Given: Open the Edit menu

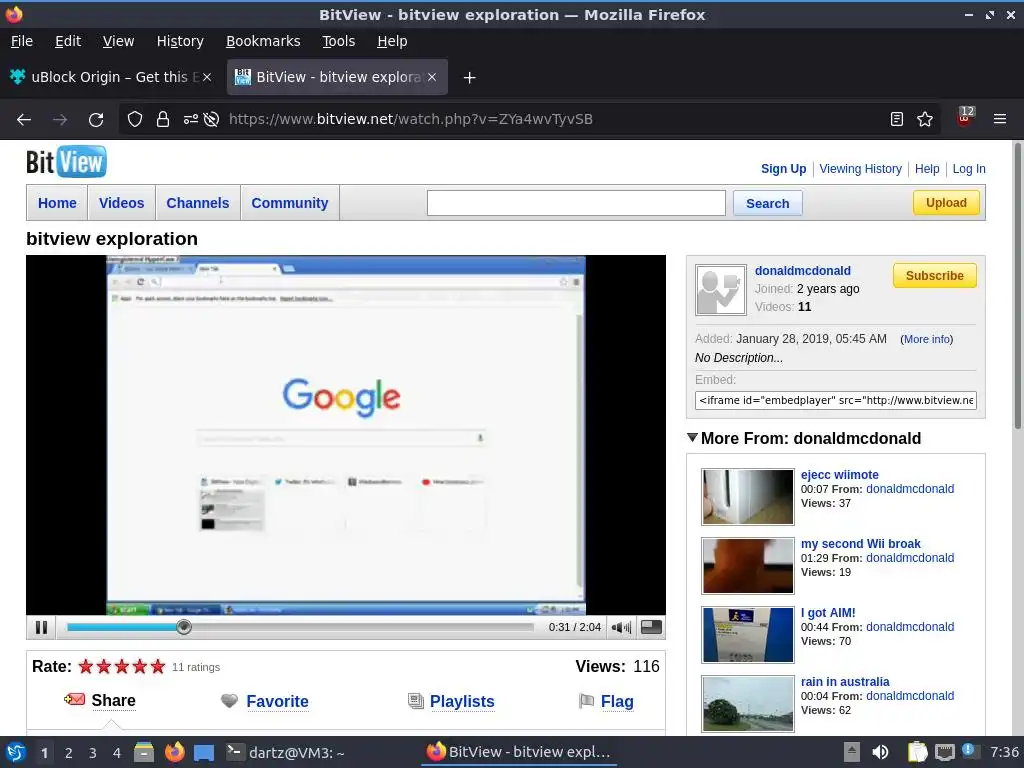Looking at the screenshot, I should [68, 41].
